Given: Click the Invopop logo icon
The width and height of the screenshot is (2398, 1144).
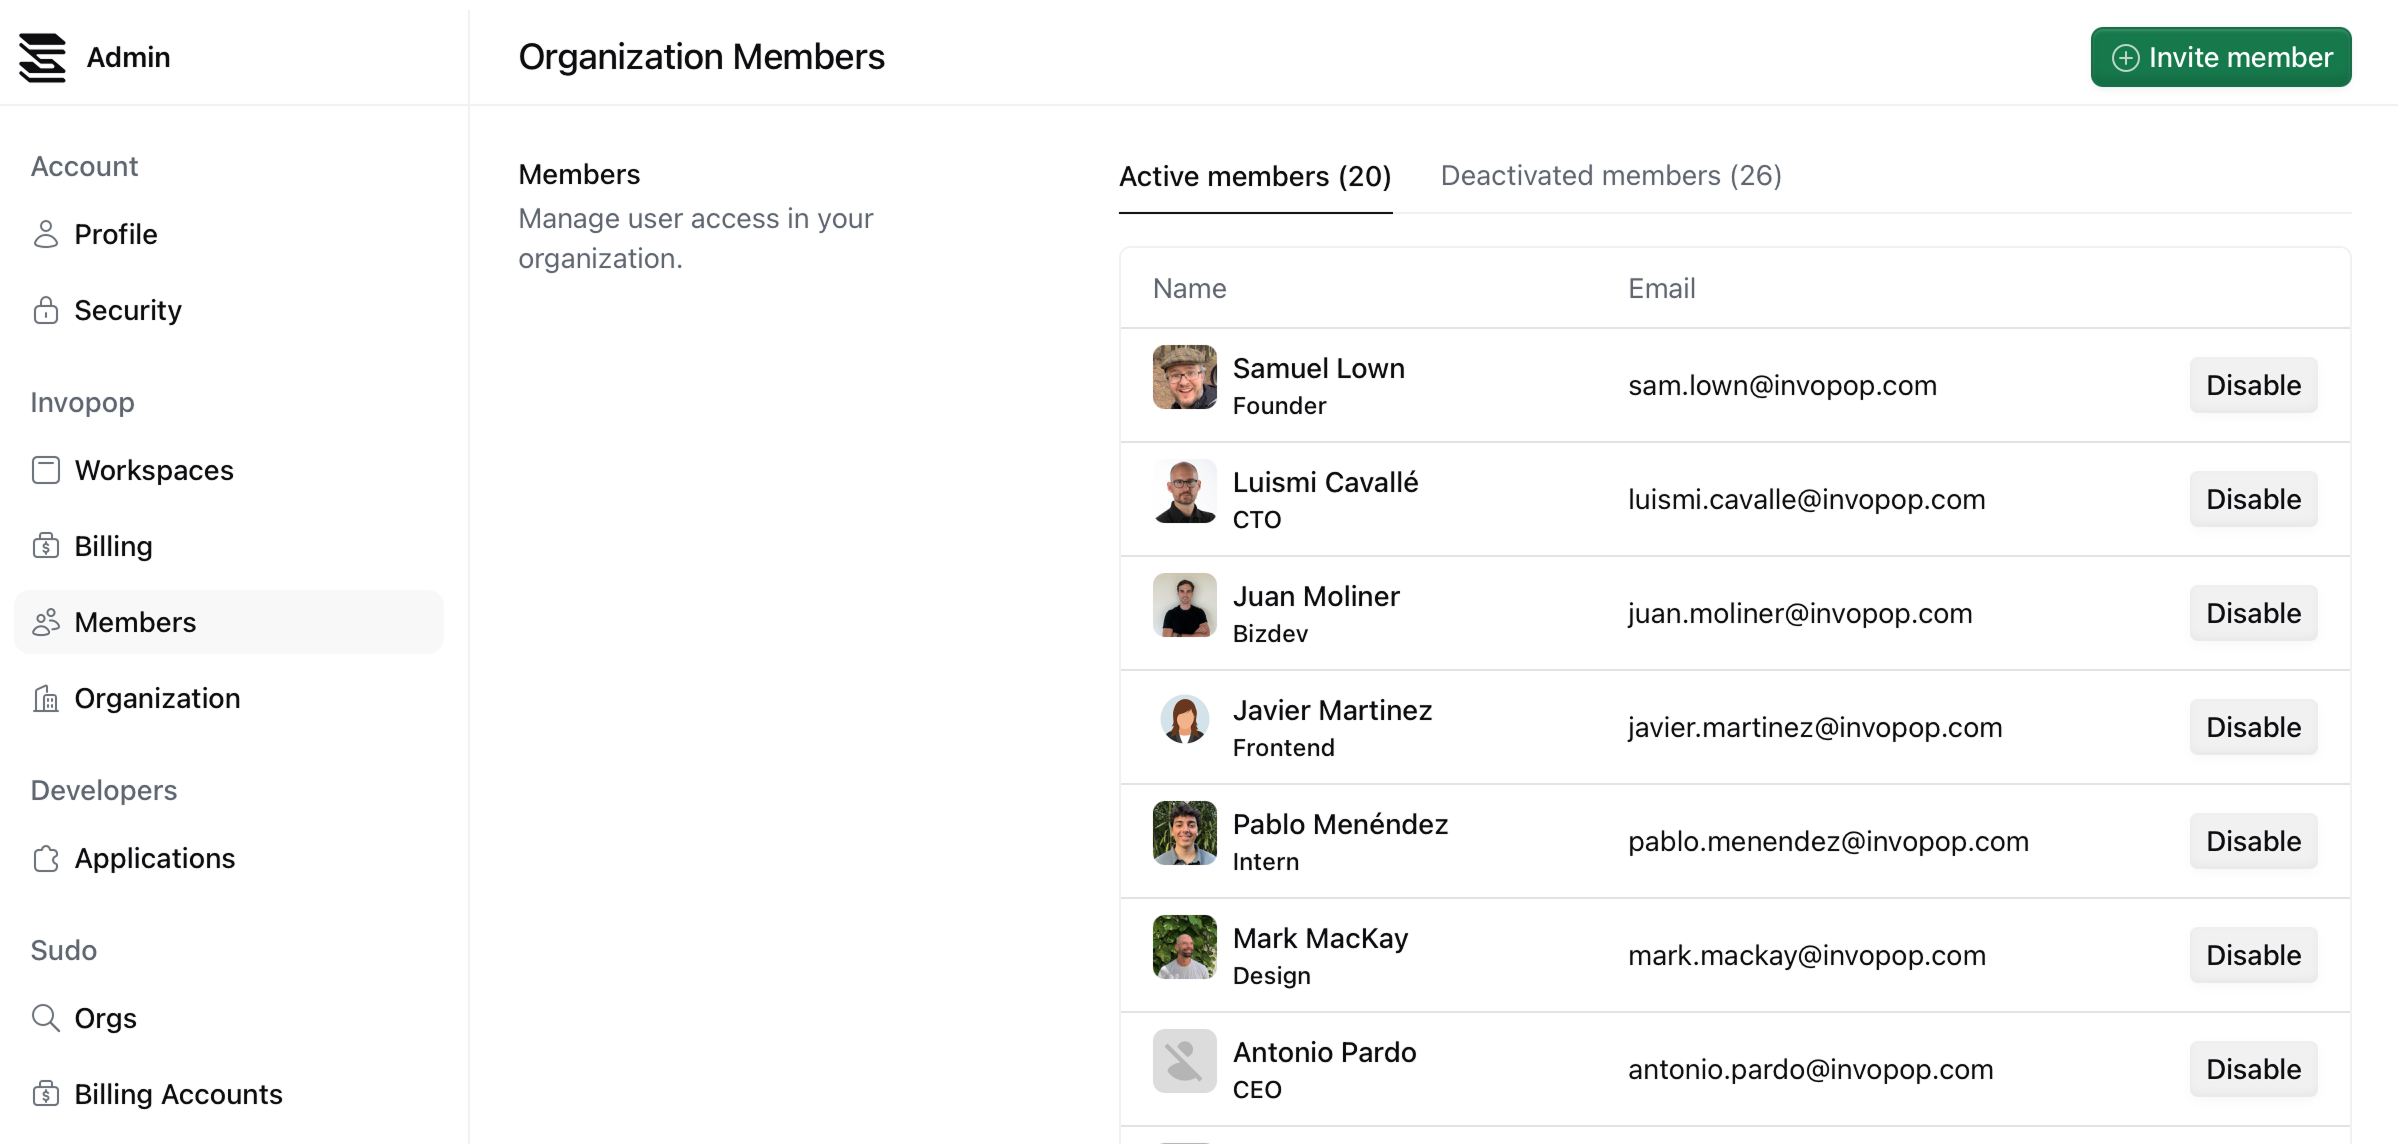Looking at the screenshot, I should (x=42, y=57).
